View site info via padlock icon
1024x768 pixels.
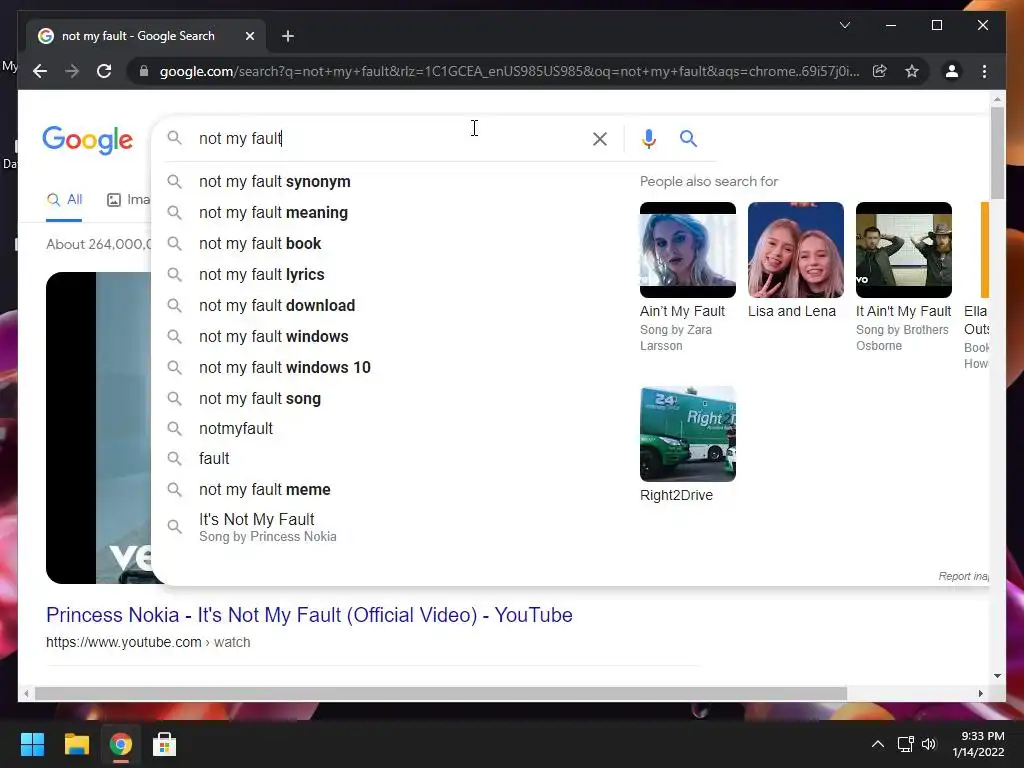[x=144, y=71]
